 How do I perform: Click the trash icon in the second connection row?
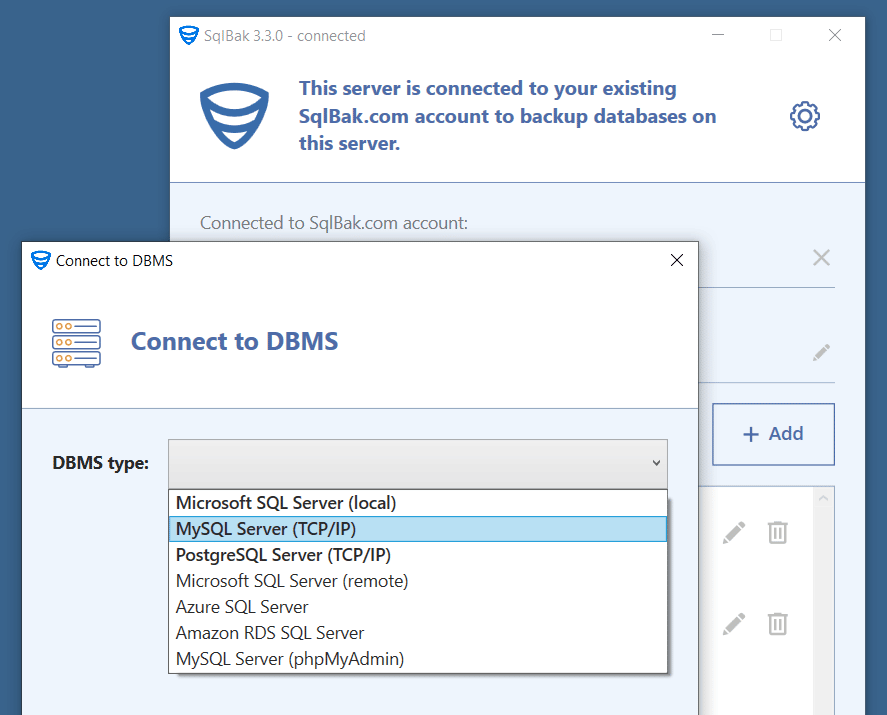(777, 624)
